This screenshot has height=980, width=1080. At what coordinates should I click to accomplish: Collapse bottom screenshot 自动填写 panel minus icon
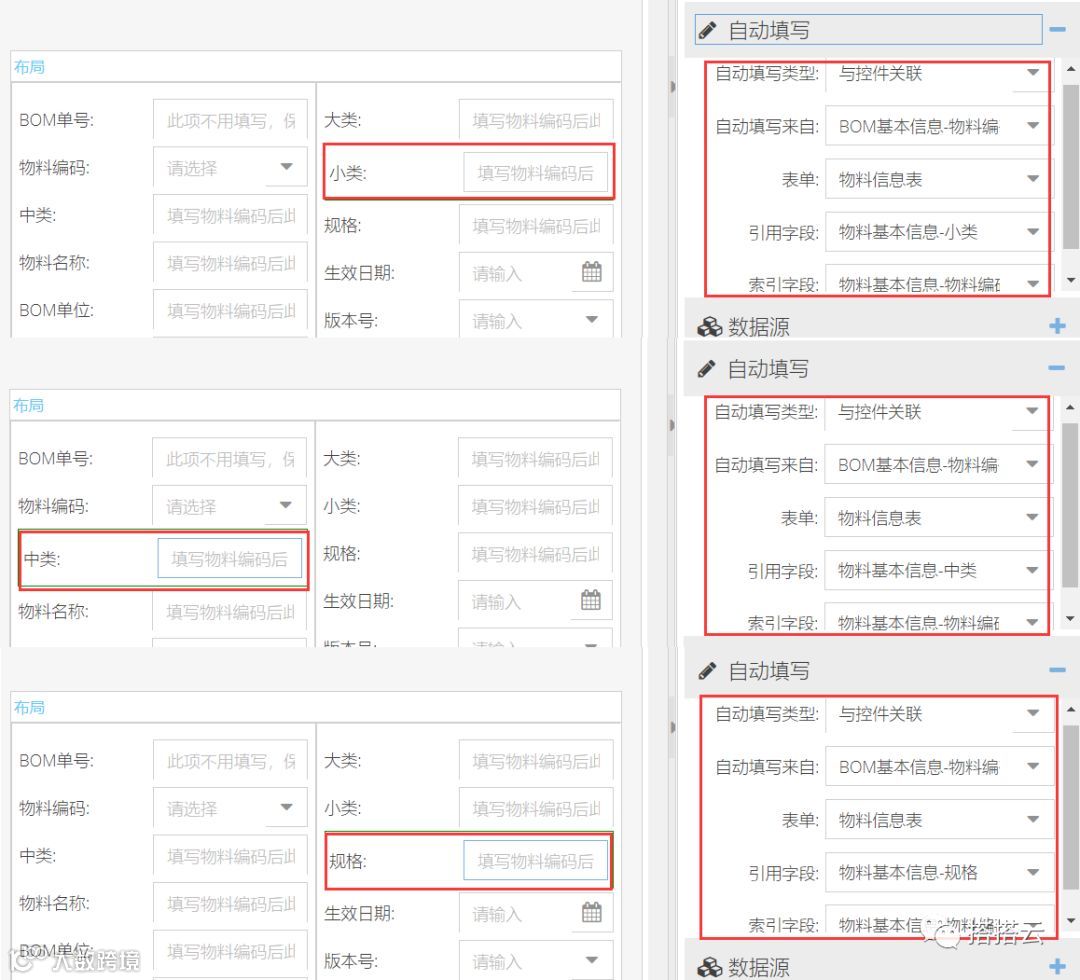click(1057, 669)
